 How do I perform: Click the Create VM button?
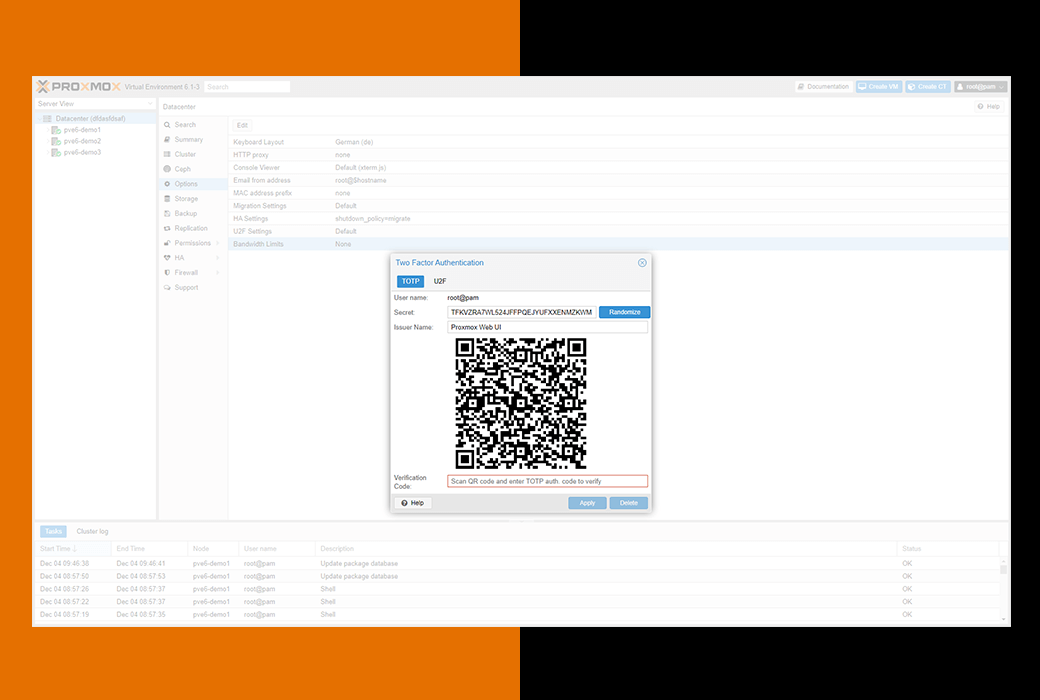pyautogui.click(x=878, y=87)
